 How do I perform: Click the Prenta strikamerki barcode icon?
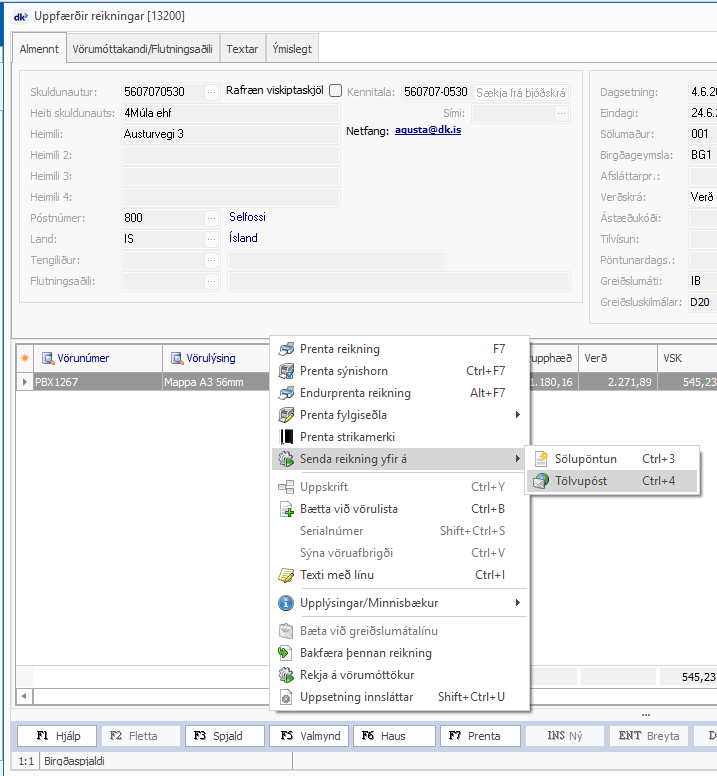pos(286,437)
